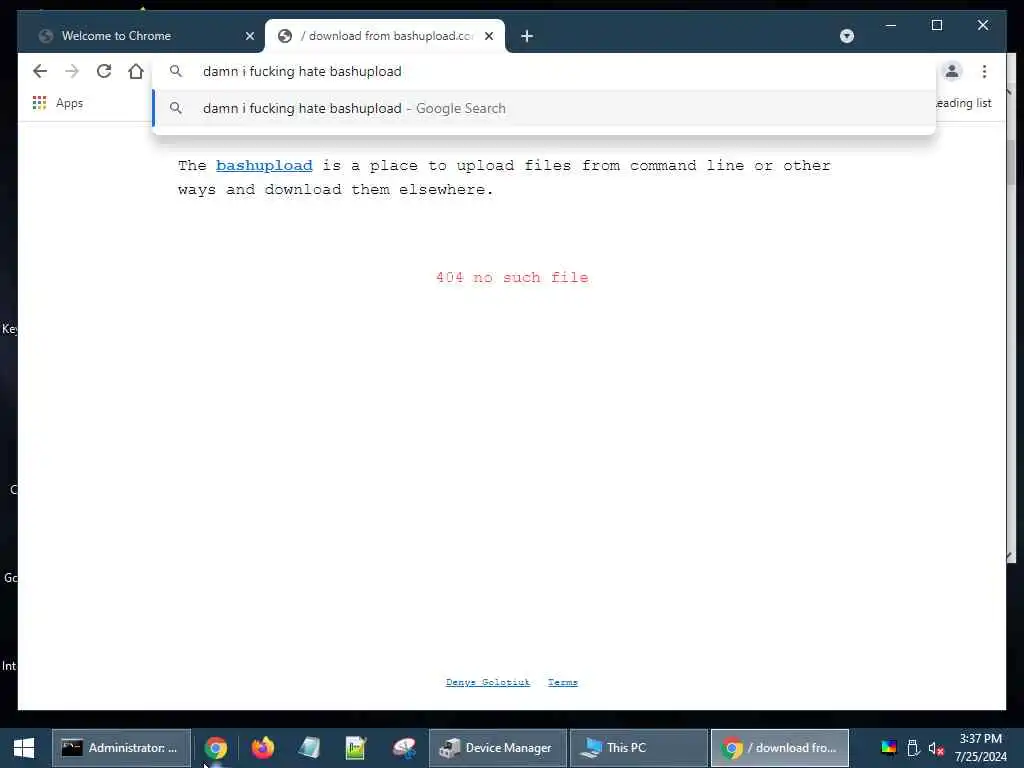The image size is (1024, 768).
Task: Close the Welcome to Chrome tab
Action: click(x=249, y=36)
